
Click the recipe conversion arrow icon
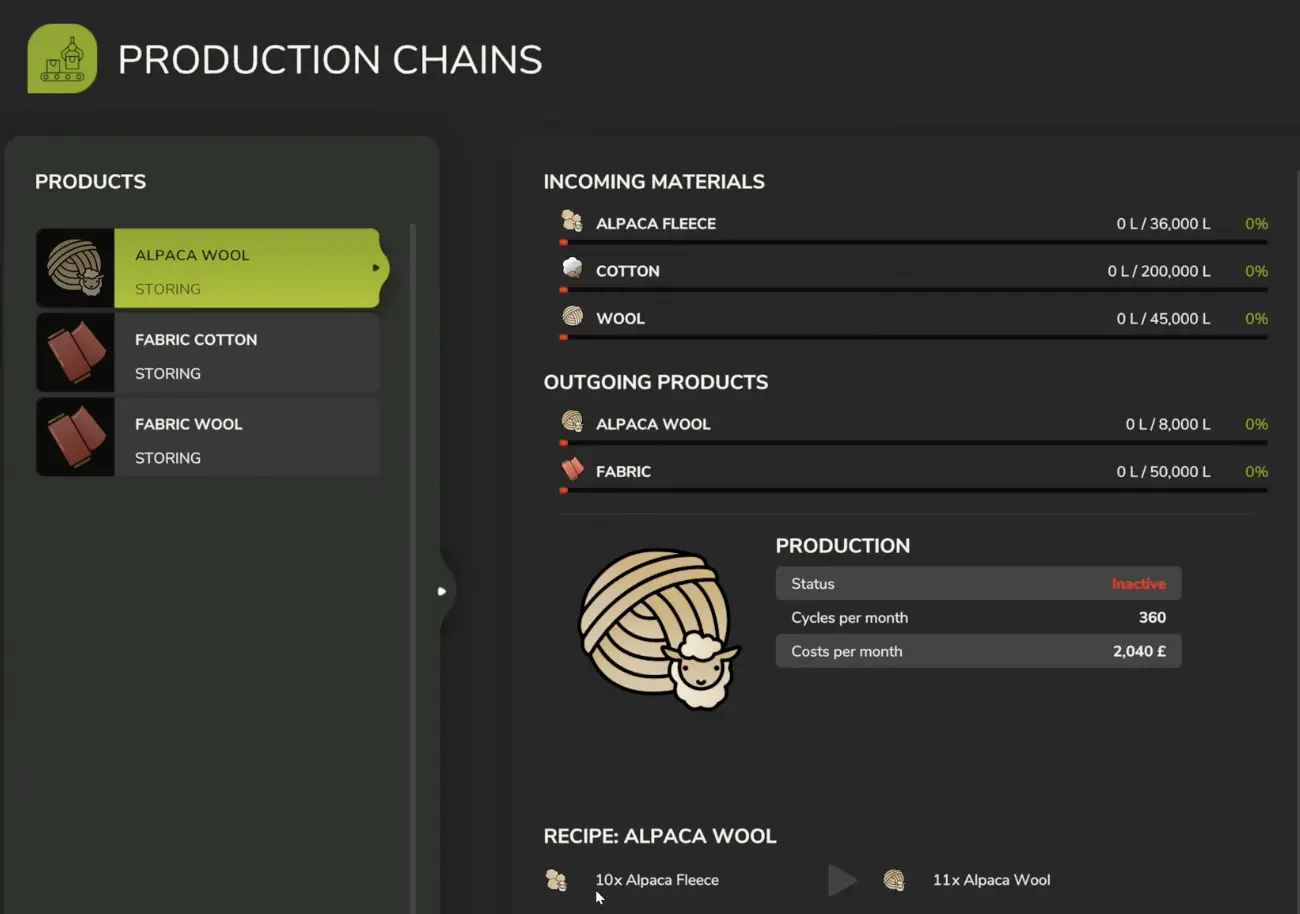pos(842,880)
